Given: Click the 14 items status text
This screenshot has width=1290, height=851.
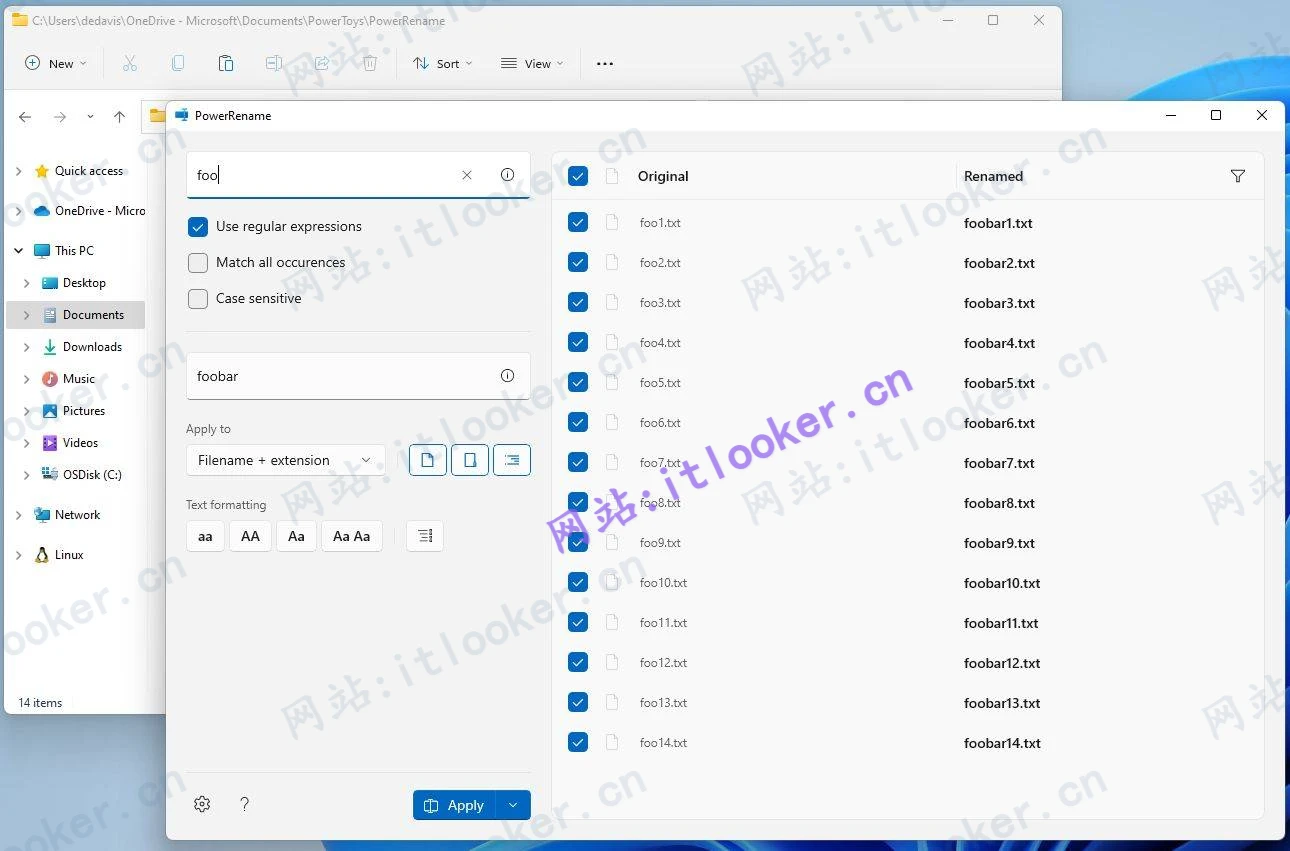Looking at the screenshot, I should tap(40, 703).
